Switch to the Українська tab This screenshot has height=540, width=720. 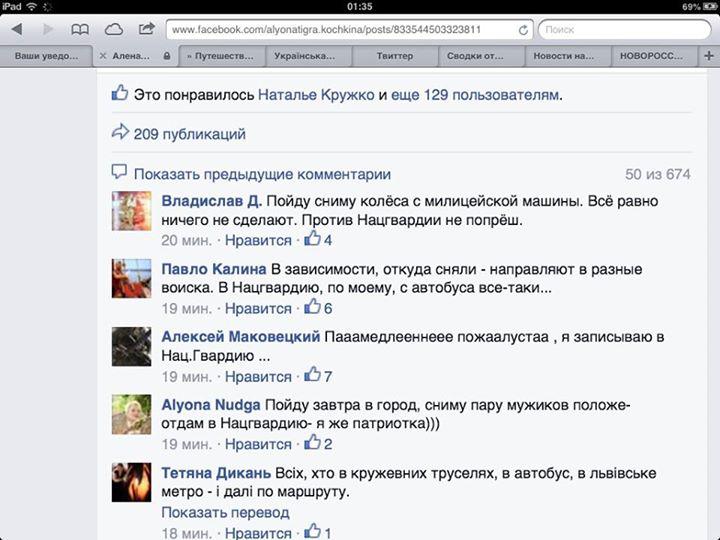click(304, 56)
